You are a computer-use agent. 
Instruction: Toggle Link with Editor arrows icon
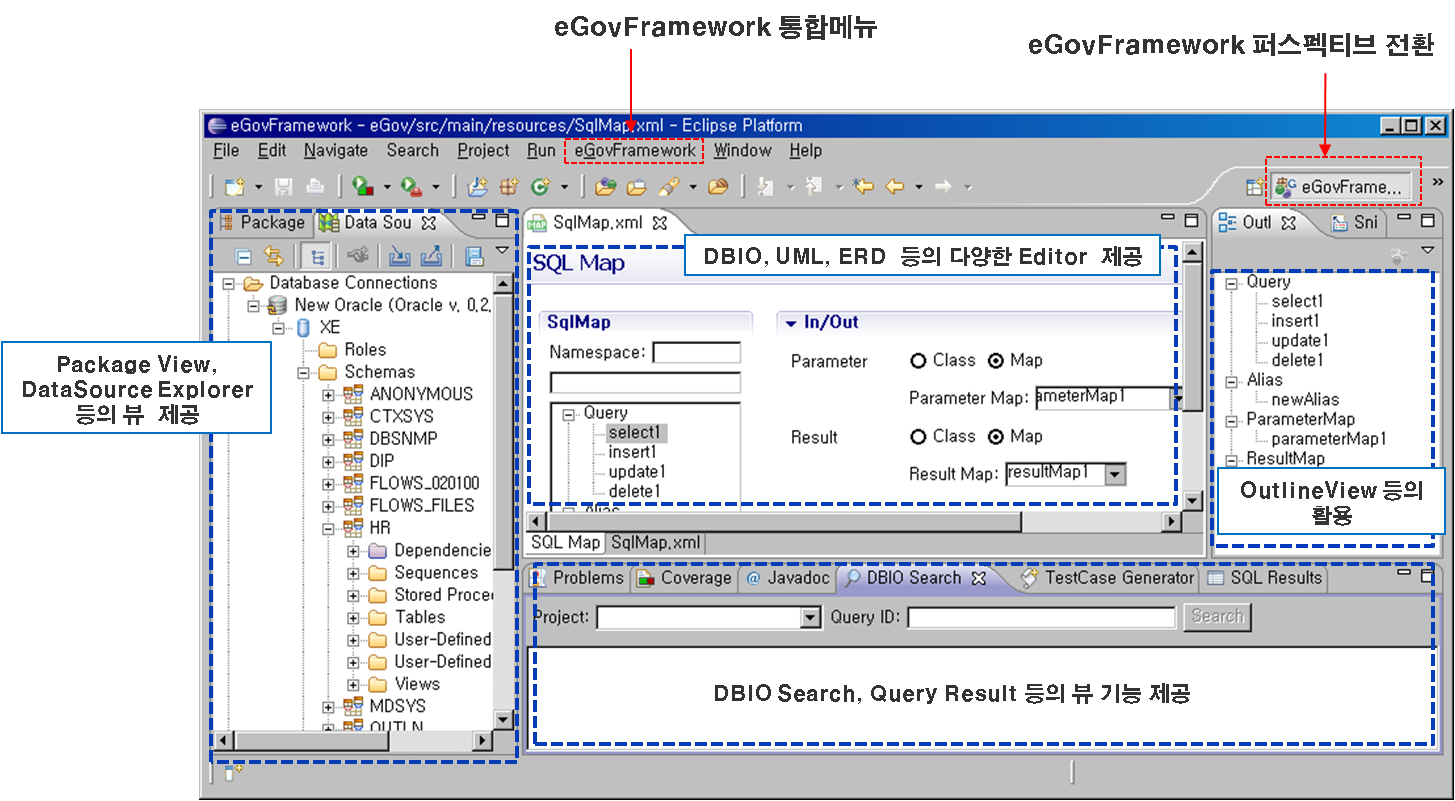click(x=273, y=256)
